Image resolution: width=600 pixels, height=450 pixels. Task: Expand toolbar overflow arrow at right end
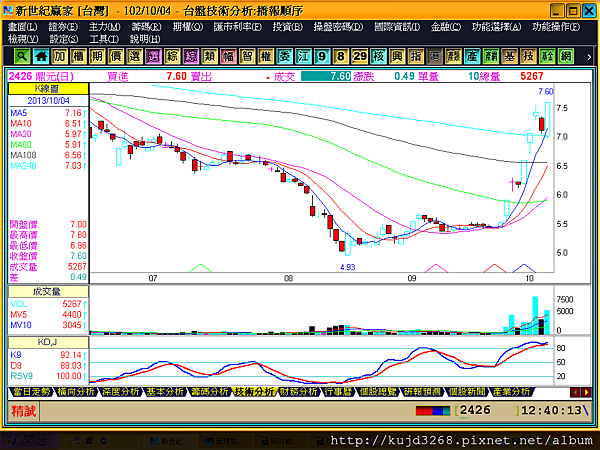tap(589, 57)
